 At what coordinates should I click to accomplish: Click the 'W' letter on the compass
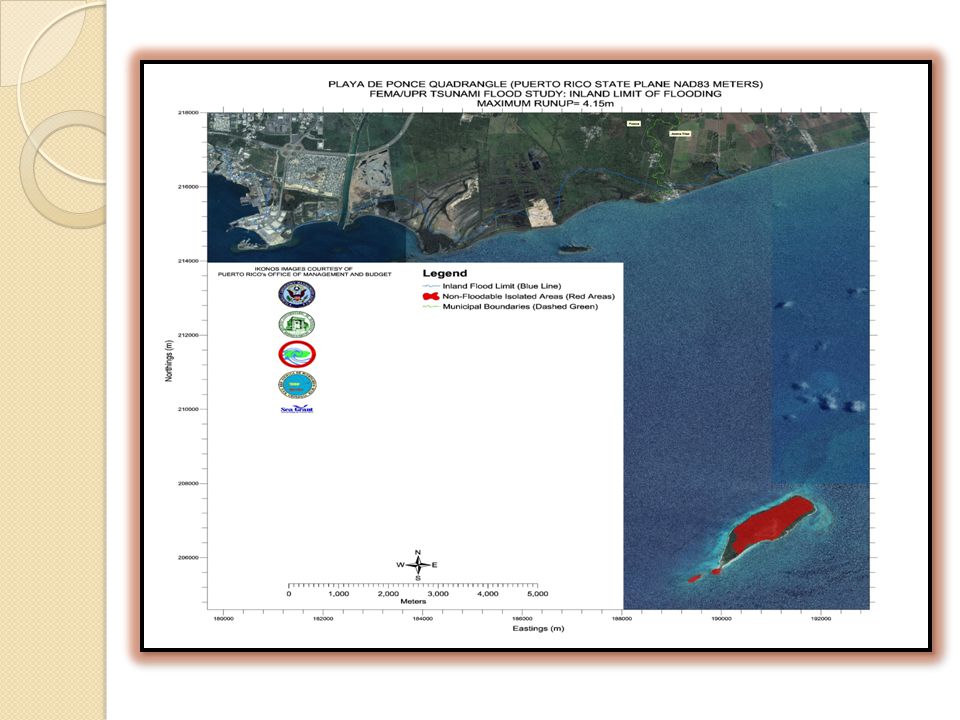pyautogui.click(x=400, y=565)
